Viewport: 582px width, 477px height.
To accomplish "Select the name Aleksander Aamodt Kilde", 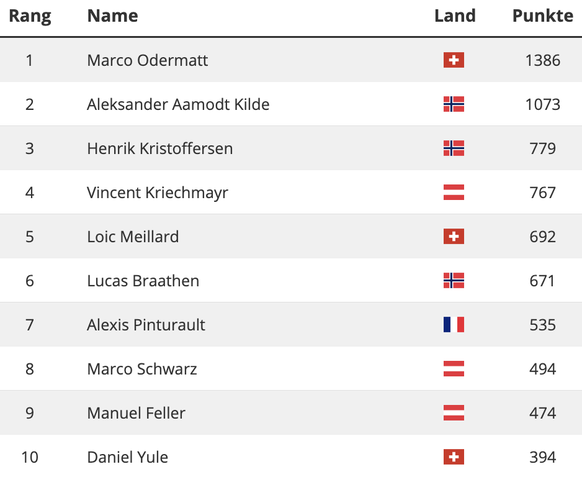I will 178,104.
